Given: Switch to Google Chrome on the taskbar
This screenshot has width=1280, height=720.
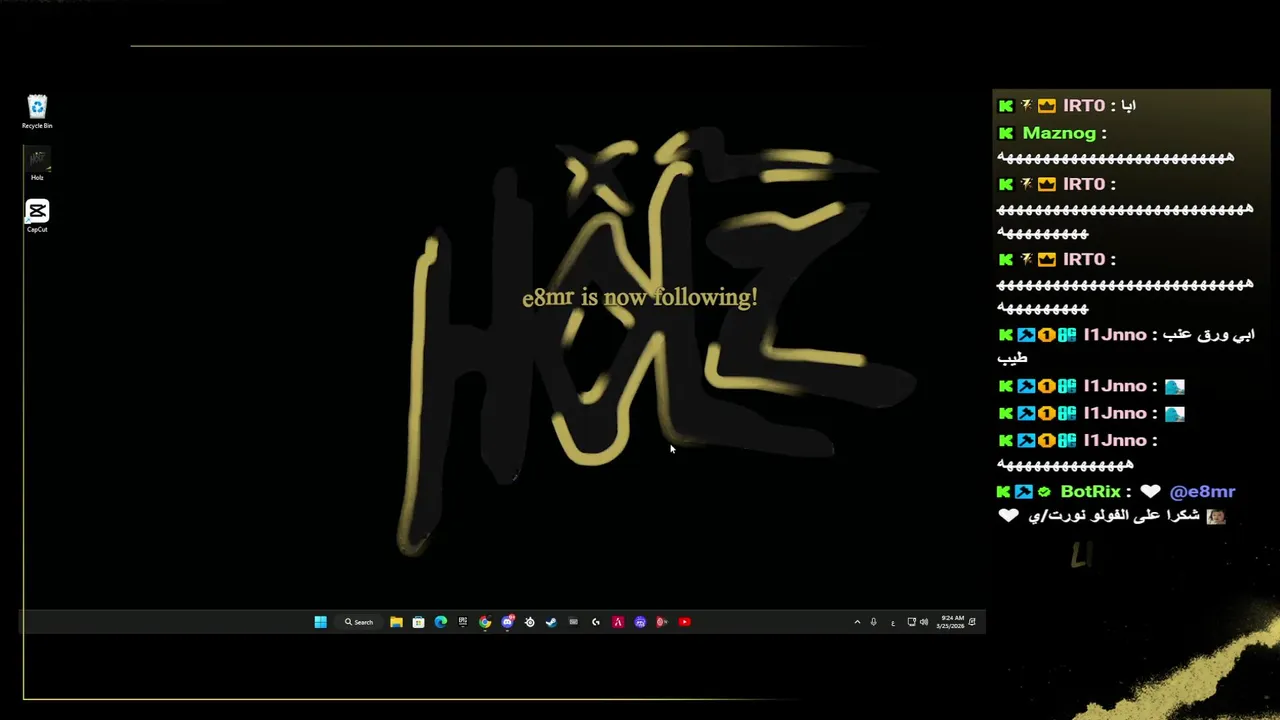Looking at the screenshot, I should (485, 622).
